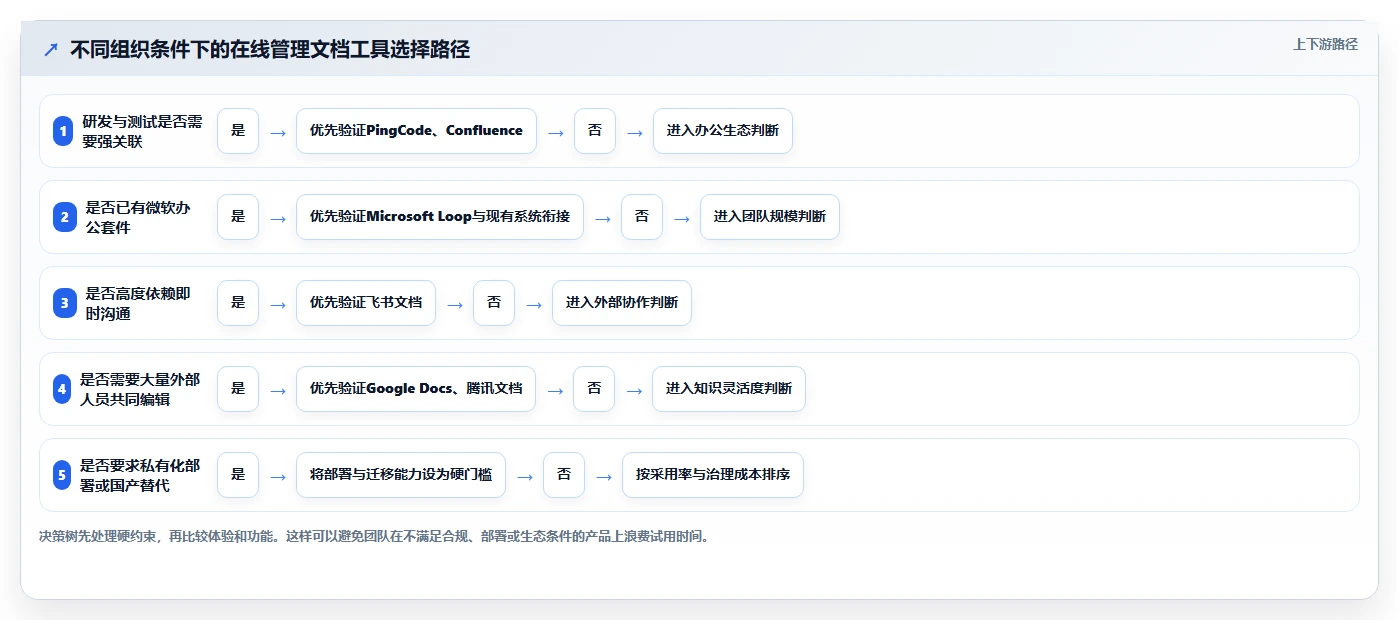The image size is (1399, 620).
Task: Click 否 box in the 外部人员共同编辑 row
Action: coord(594,389)
